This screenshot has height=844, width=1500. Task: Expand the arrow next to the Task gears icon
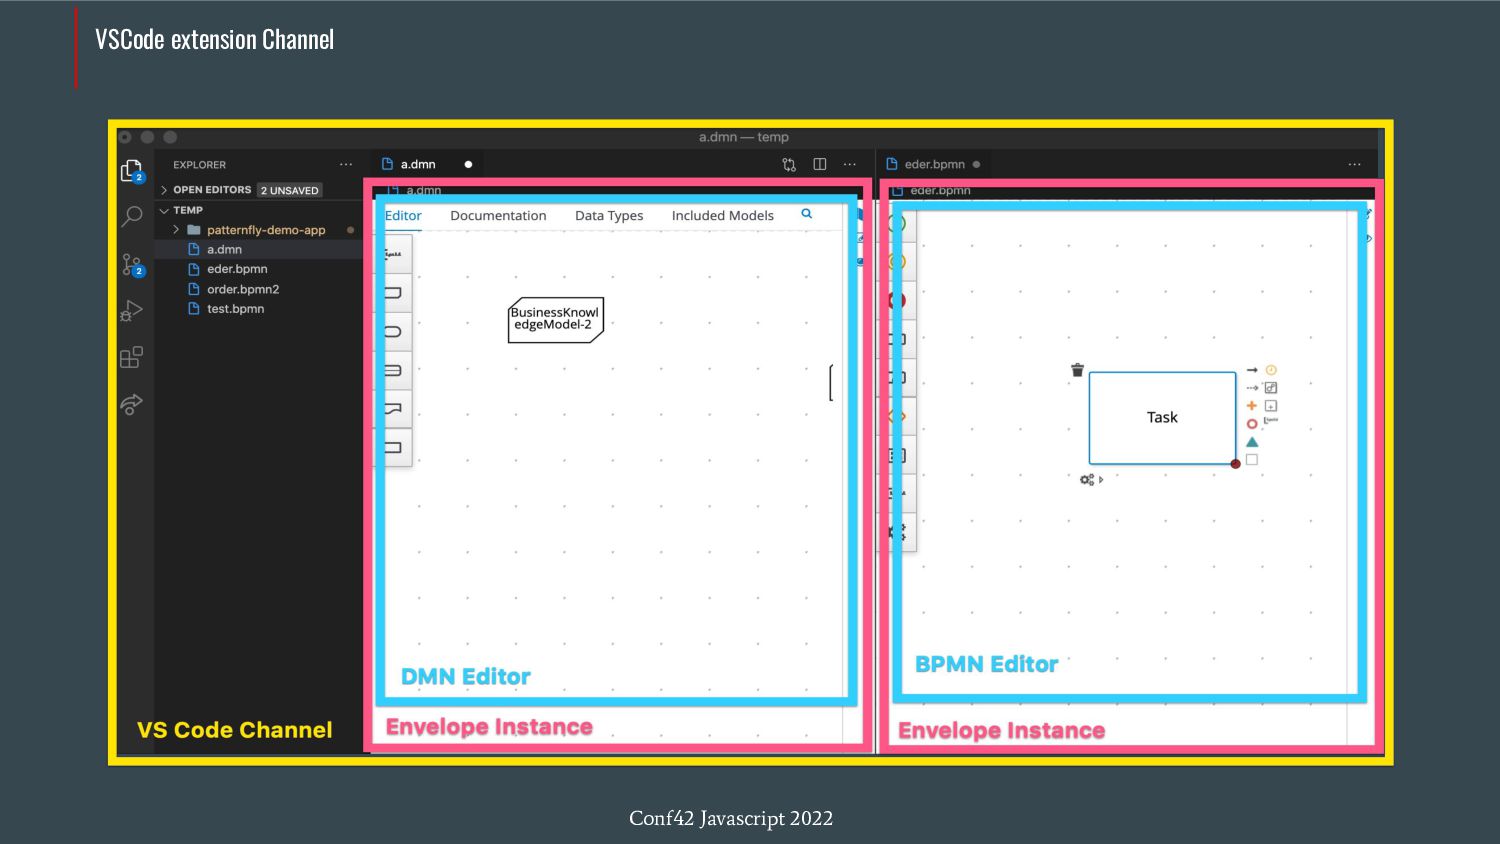[x=1101, y=480]
